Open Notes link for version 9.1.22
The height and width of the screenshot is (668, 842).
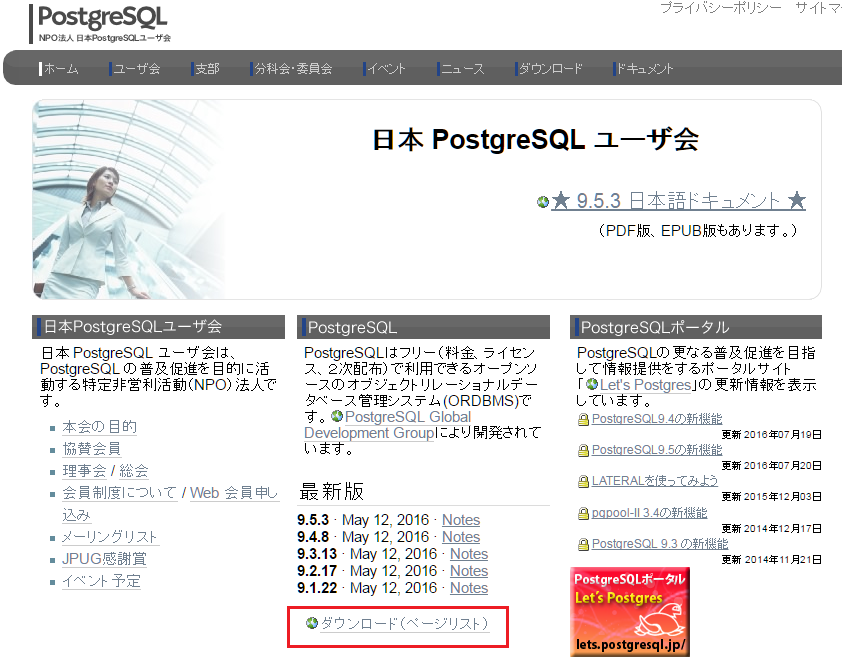[469, 588]
